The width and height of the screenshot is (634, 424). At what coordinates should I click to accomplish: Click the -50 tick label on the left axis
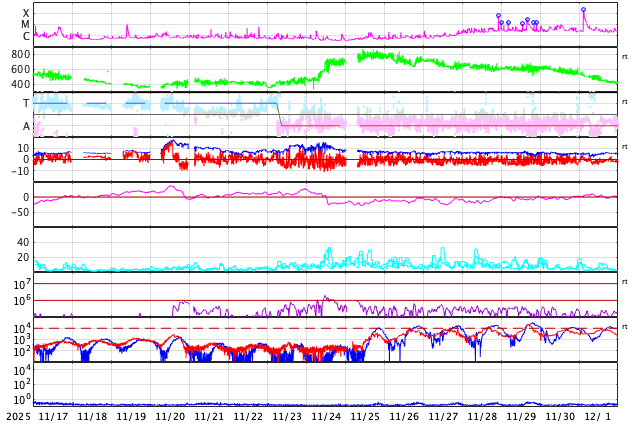point(18,212)
